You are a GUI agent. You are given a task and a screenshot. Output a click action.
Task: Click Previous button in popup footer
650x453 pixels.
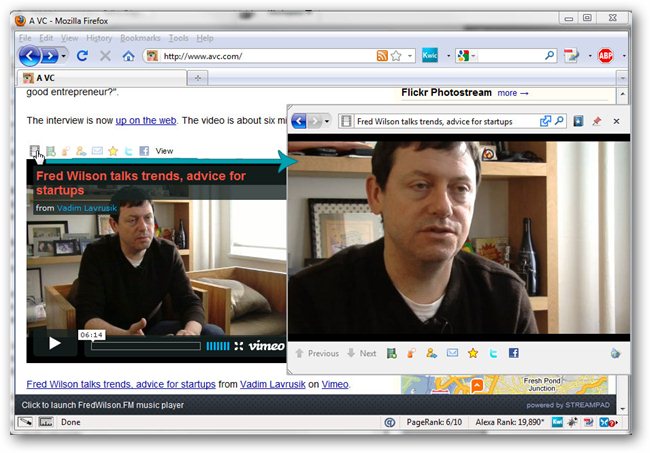point(317,354)
